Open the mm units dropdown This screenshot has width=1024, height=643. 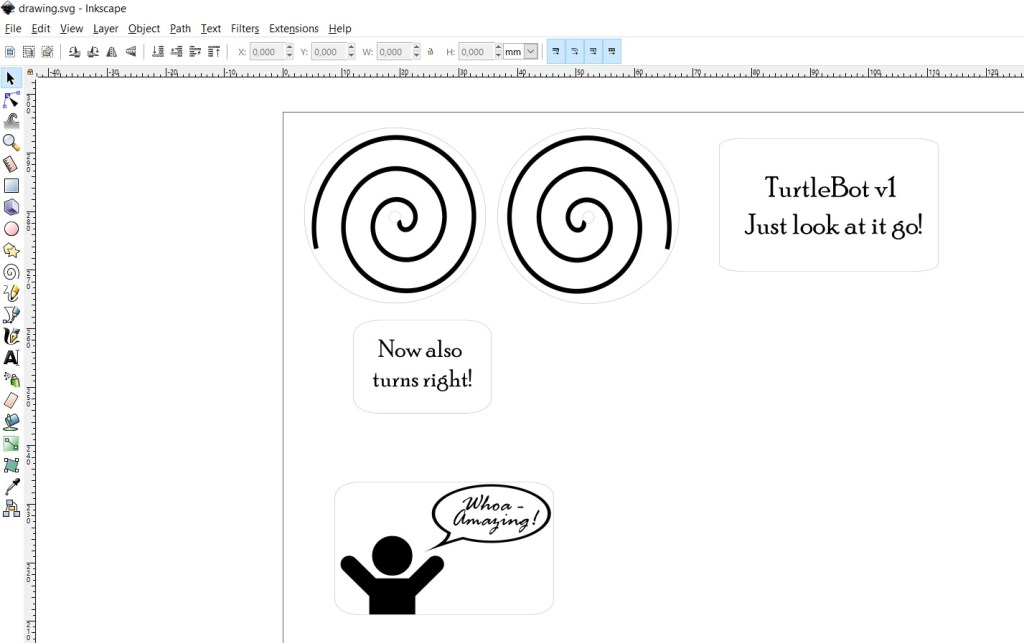point(529,51)
